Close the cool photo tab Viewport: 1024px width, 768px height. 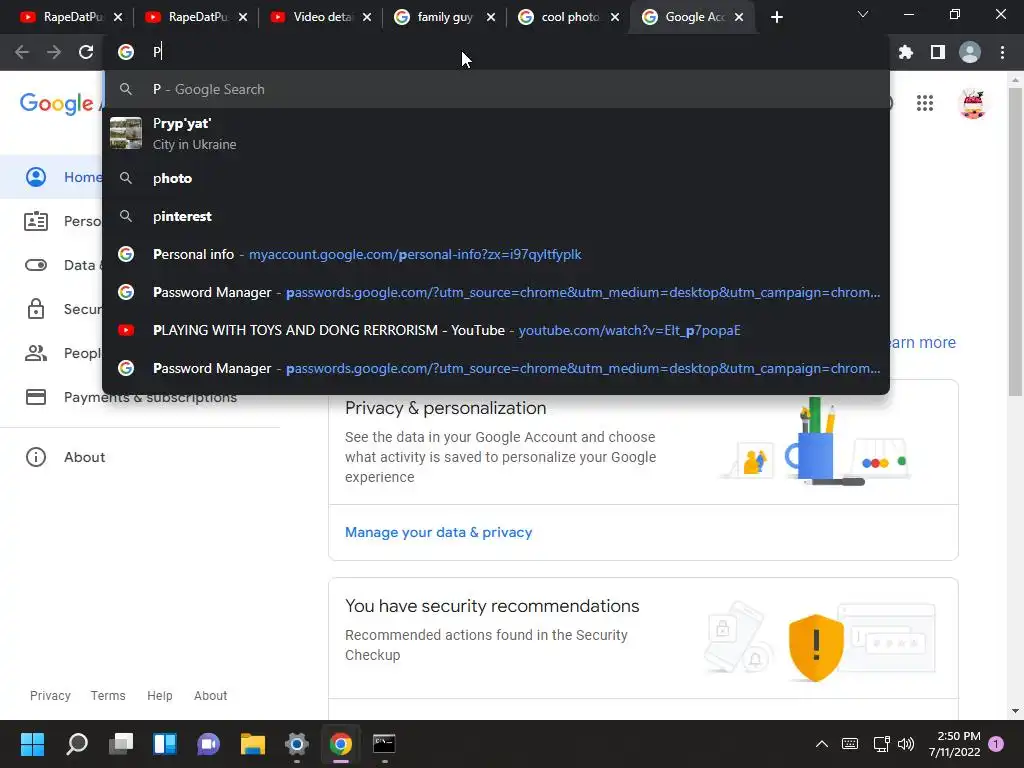(x=615, y=17)
